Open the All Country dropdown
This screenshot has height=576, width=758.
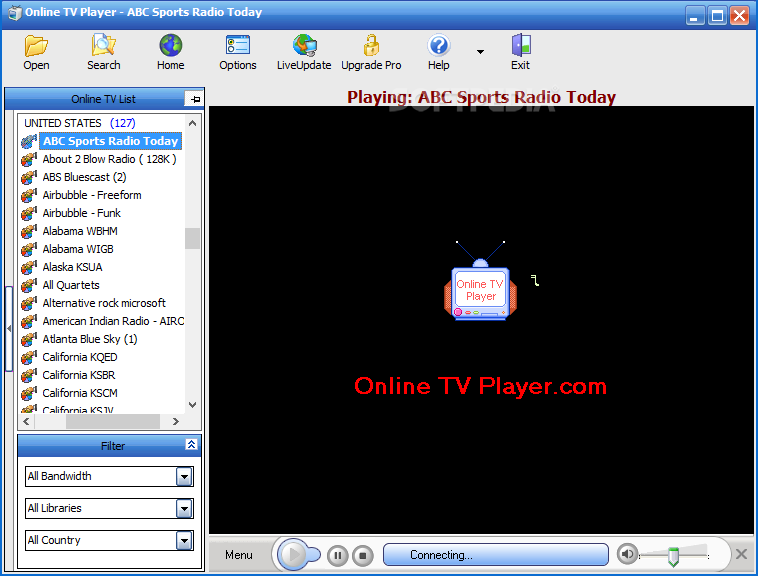[184, 540]
